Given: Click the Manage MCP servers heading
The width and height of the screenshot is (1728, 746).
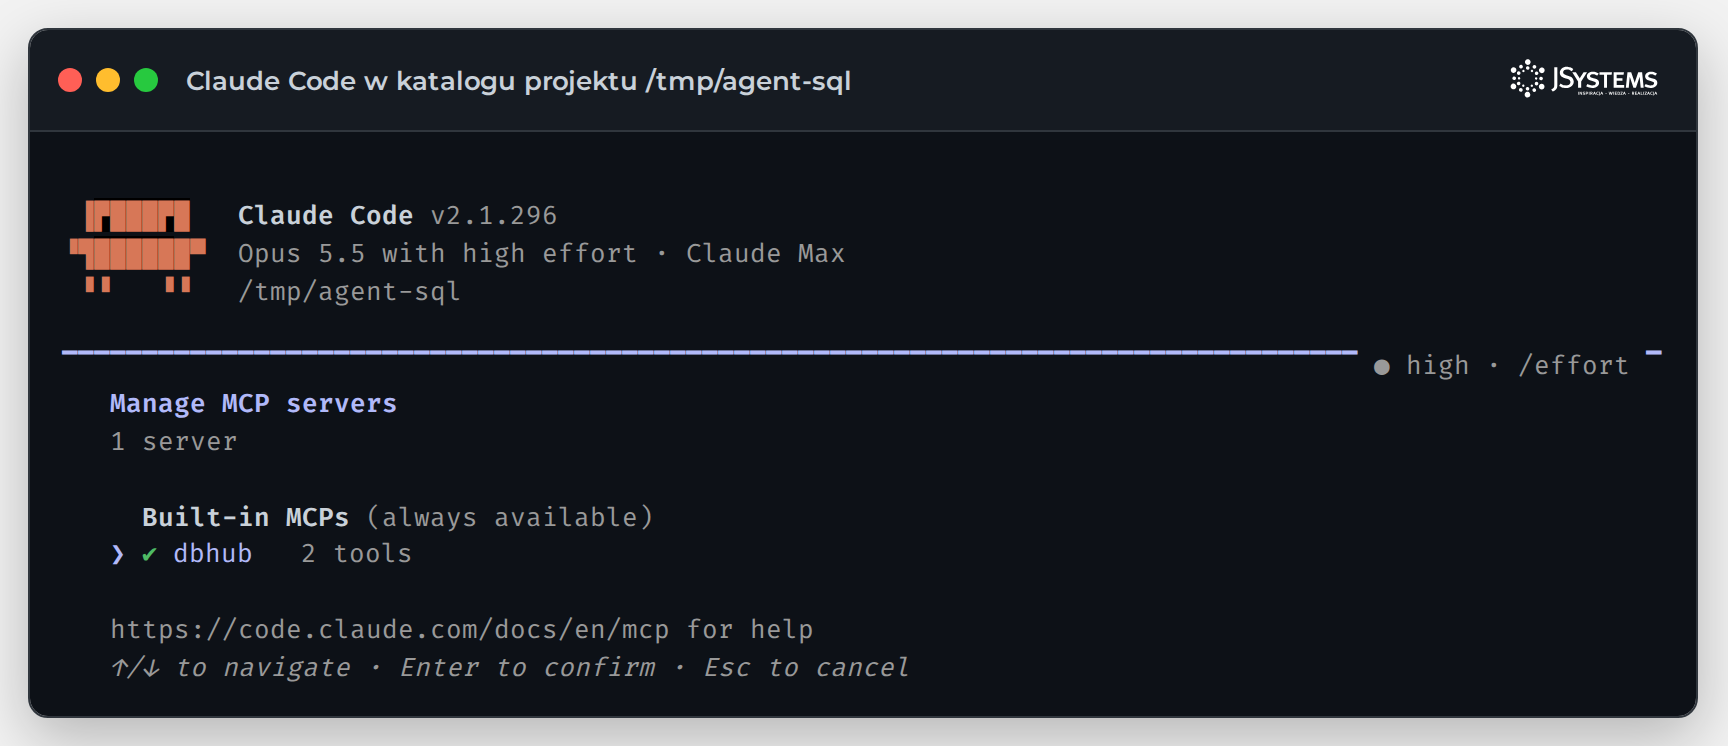Looking at the screenshot, I should tap(253, 403).
